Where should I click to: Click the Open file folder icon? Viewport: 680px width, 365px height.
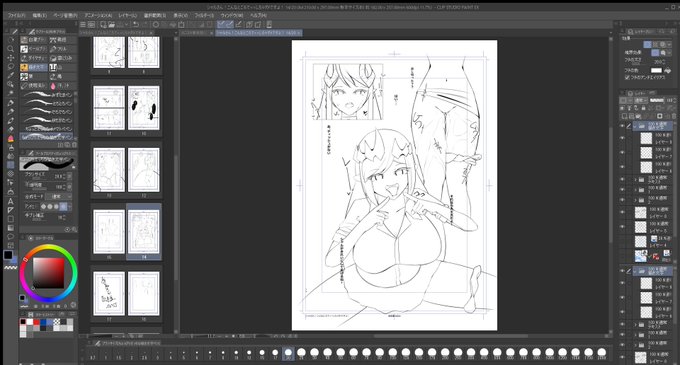click(112, 25)
